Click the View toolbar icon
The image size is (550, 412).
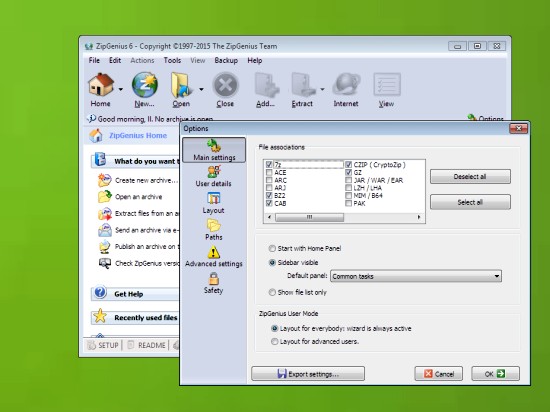387,85
